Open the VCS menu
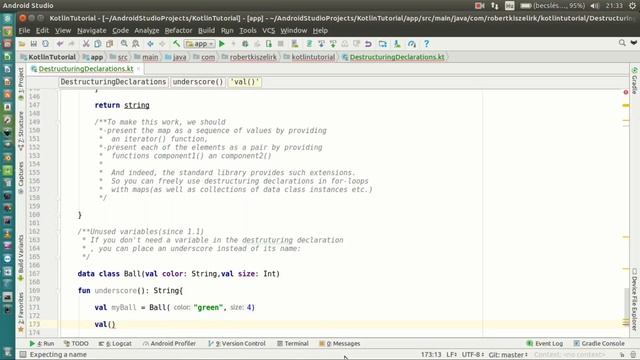This screenshot has height=360, width=640. click(x=268, y=31)
